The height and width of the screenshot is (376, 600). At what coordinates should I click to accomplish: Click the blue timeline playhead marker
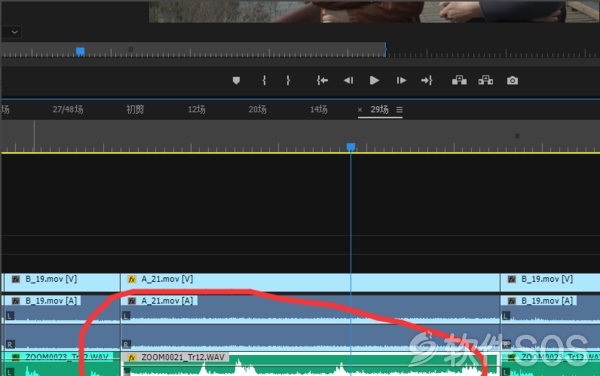pyautogui.click(x=351, y=147)
